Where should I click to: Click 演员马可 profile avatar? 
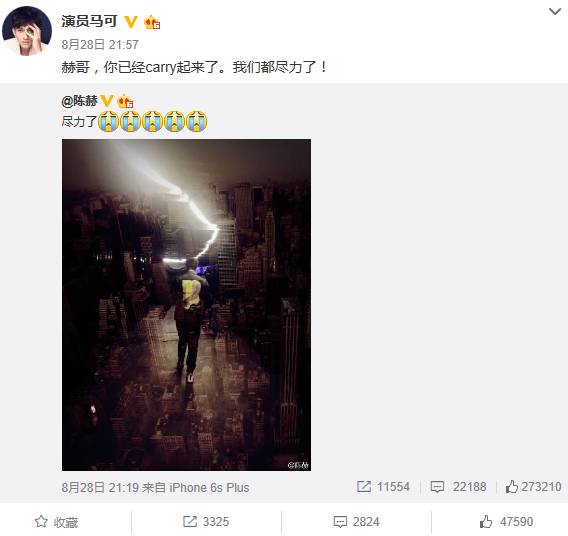(27, 31)
